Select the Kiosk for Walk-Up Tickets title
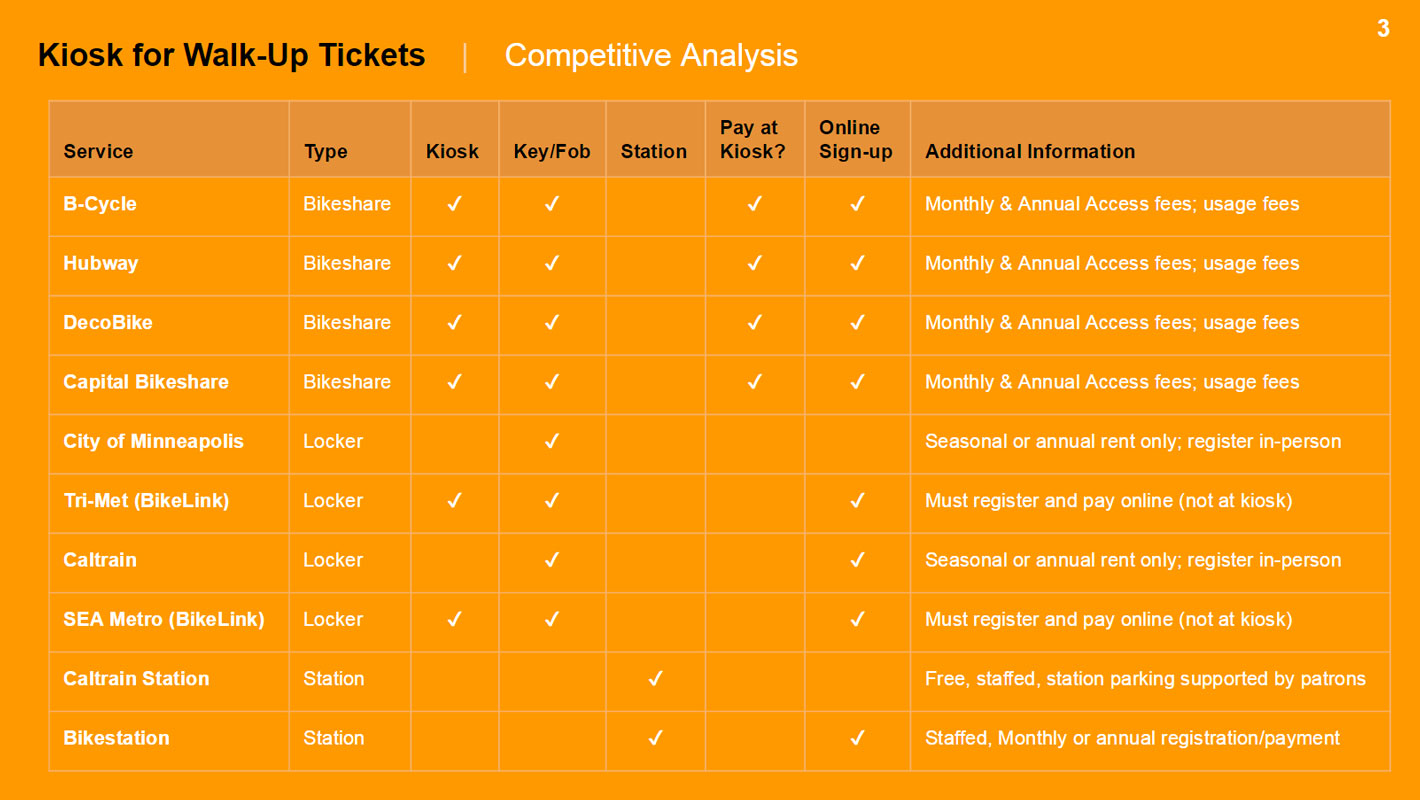 tap(232, 55)
